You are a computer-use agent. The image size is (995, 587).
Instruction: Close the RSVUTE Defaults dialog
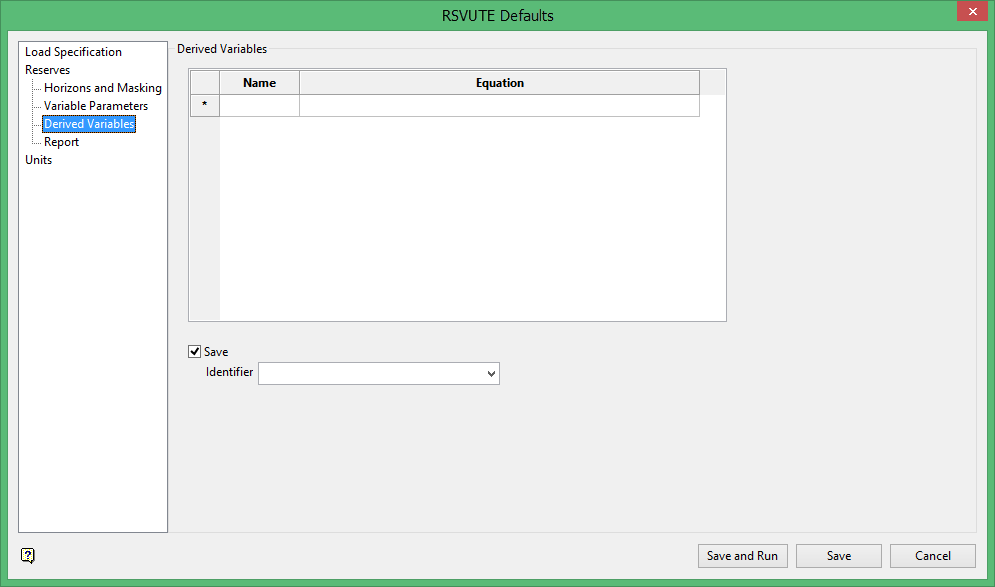coord(972,11)
